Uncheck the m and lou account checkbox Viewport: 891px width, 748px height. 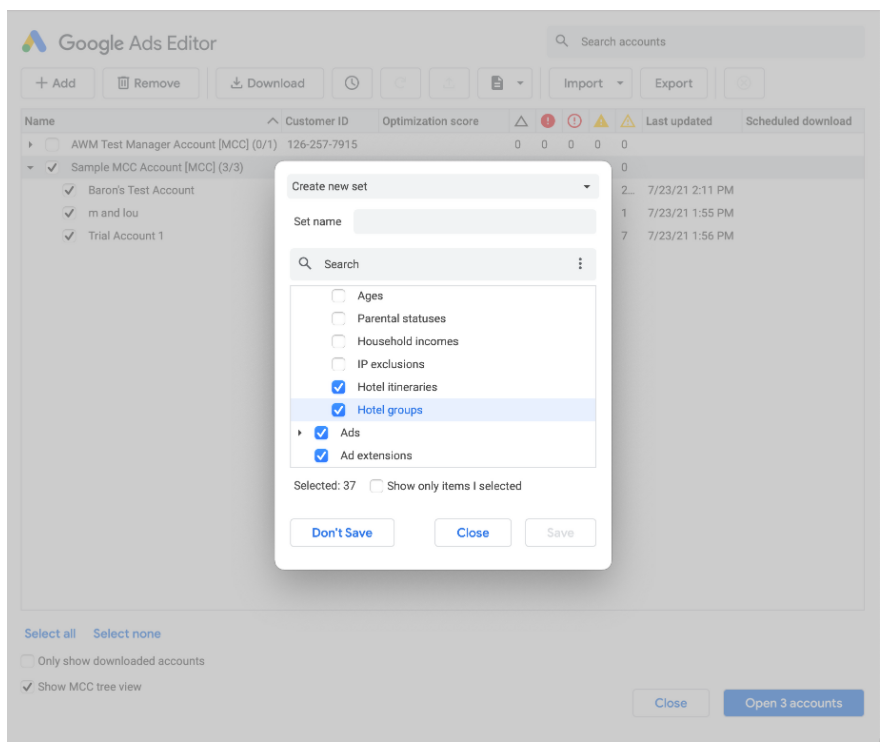coord(69,213)
